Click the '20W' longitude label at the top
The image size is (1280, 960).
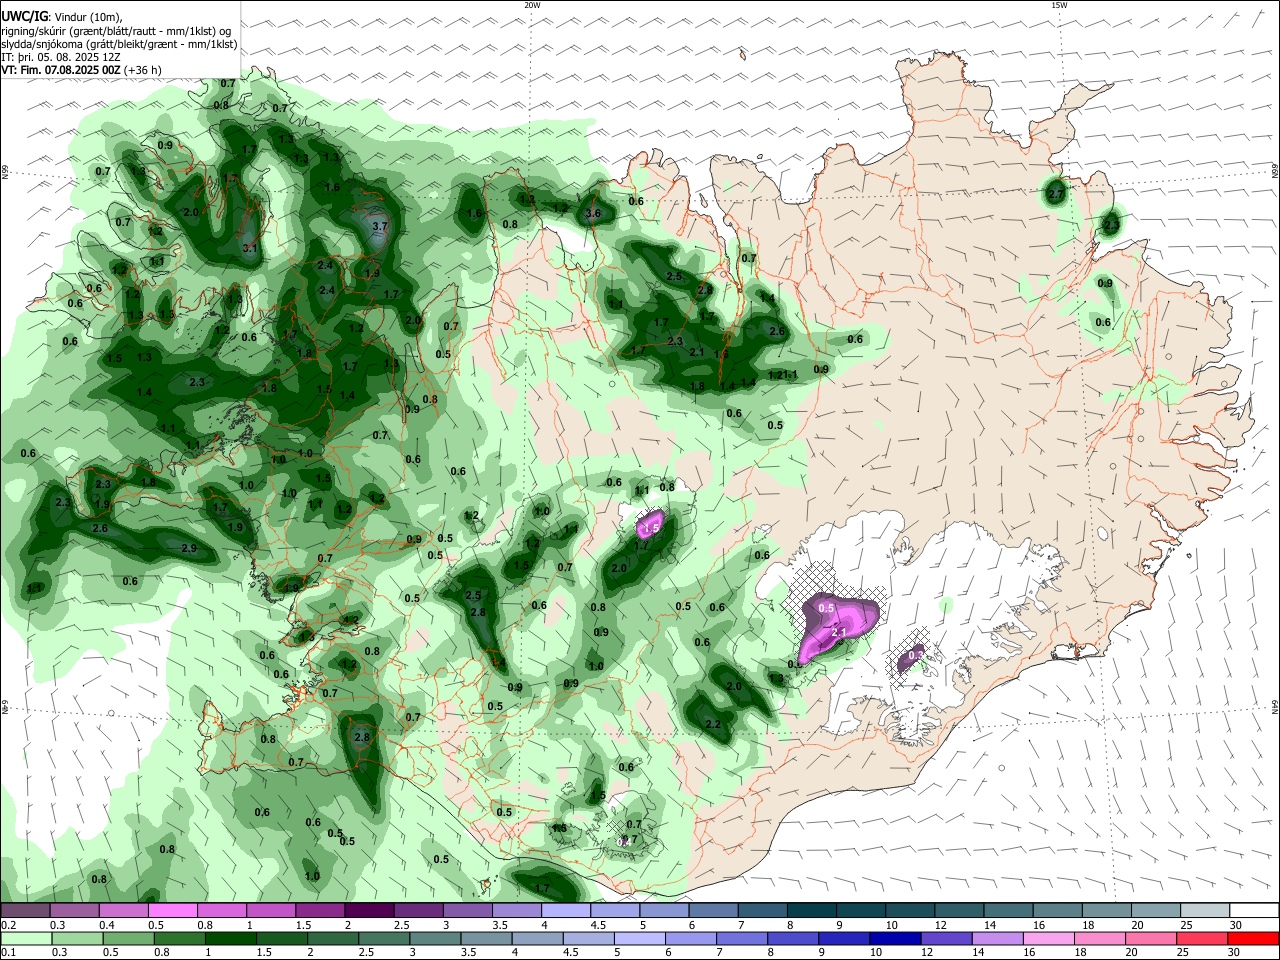pyautogui.click(x=532, y=5)
